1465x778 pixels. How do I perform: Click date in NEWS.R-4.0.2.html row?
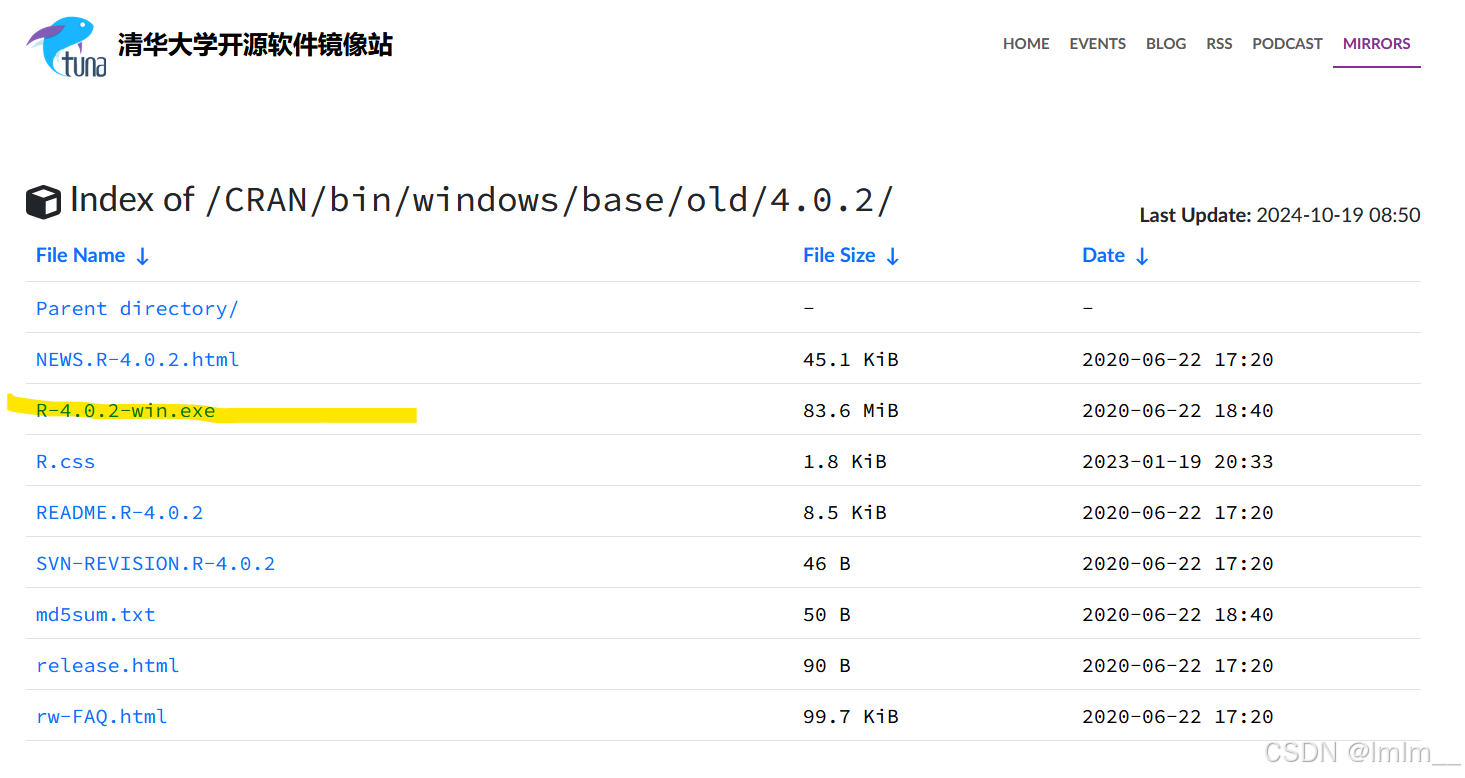[1177, 359]
